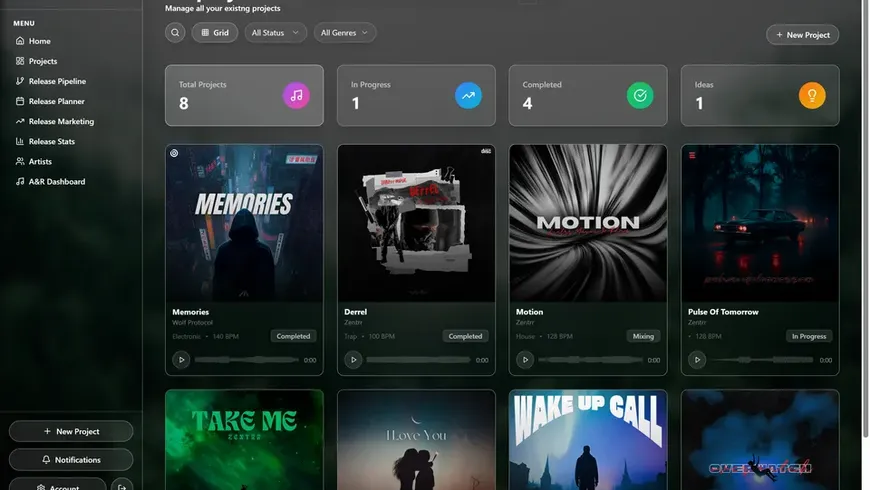Click the In Progress trend arrow icon
The height and width of the screenshot is (490, 870).
pyautogui.click(x=468, y=95)
